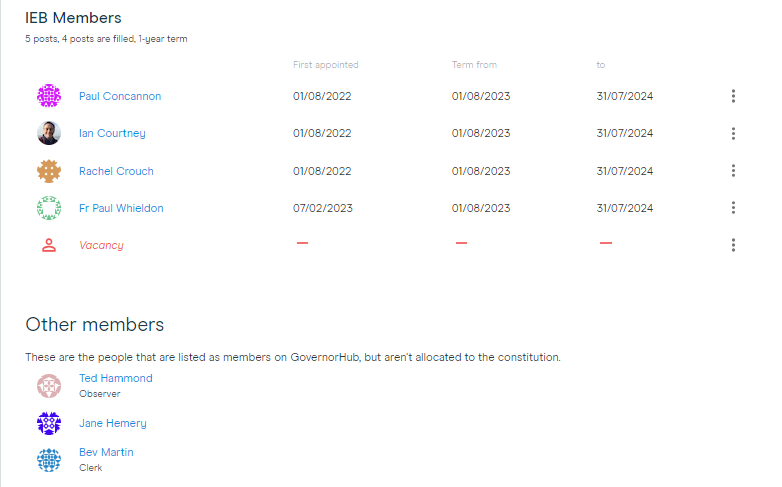Viewport: 782px width, 487px height.
Task: Click Ted Hammond's pink avatar icon
Action: click(x=49, y=386)
